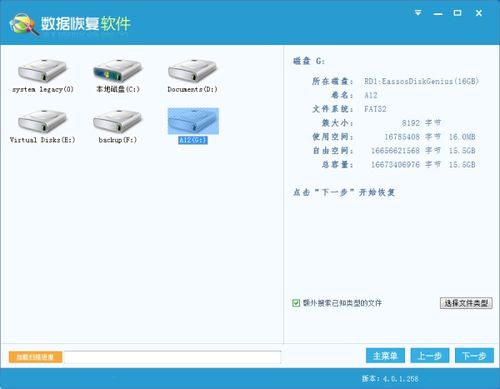Screen dimensions: 500x389
Task: Select the 本地磁盘(C:) drive icon
Action: [118, 71]
